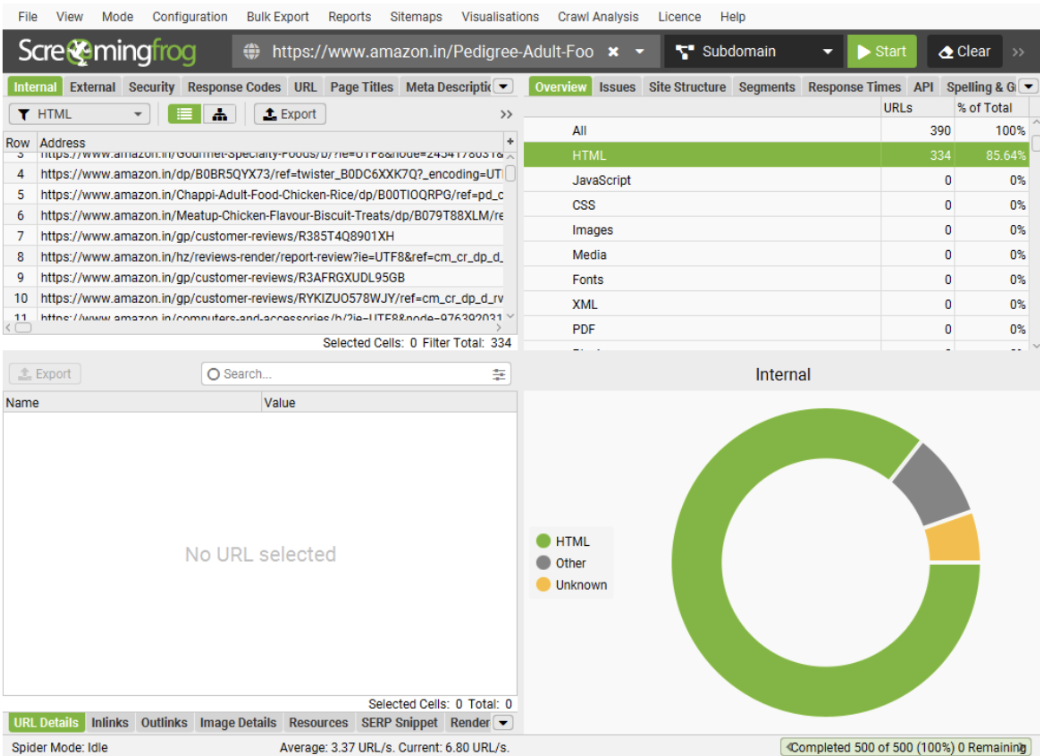The width and height of the screenshot is (1040, 756).
Task: Switch to the Inlinks tab
Action: coord(109,723)
